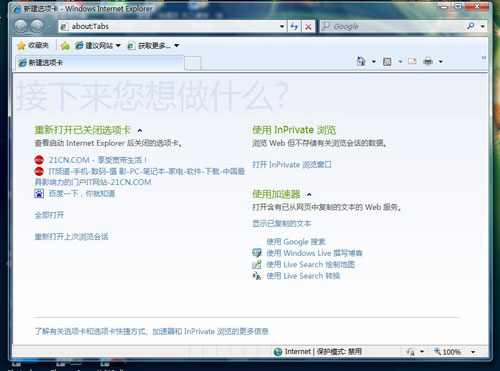Screen dimensions: 500x371
Task: Expand the Home button dropdown arrow
Action: (x=374, y=62)
